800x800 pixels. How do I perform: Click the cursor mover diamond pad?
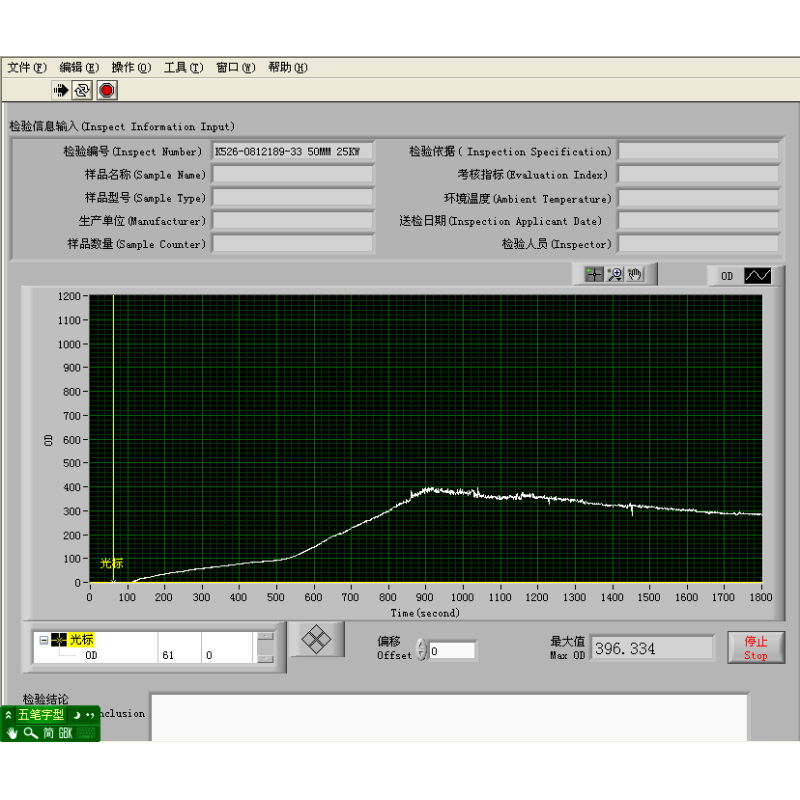(x=316, y=639)
